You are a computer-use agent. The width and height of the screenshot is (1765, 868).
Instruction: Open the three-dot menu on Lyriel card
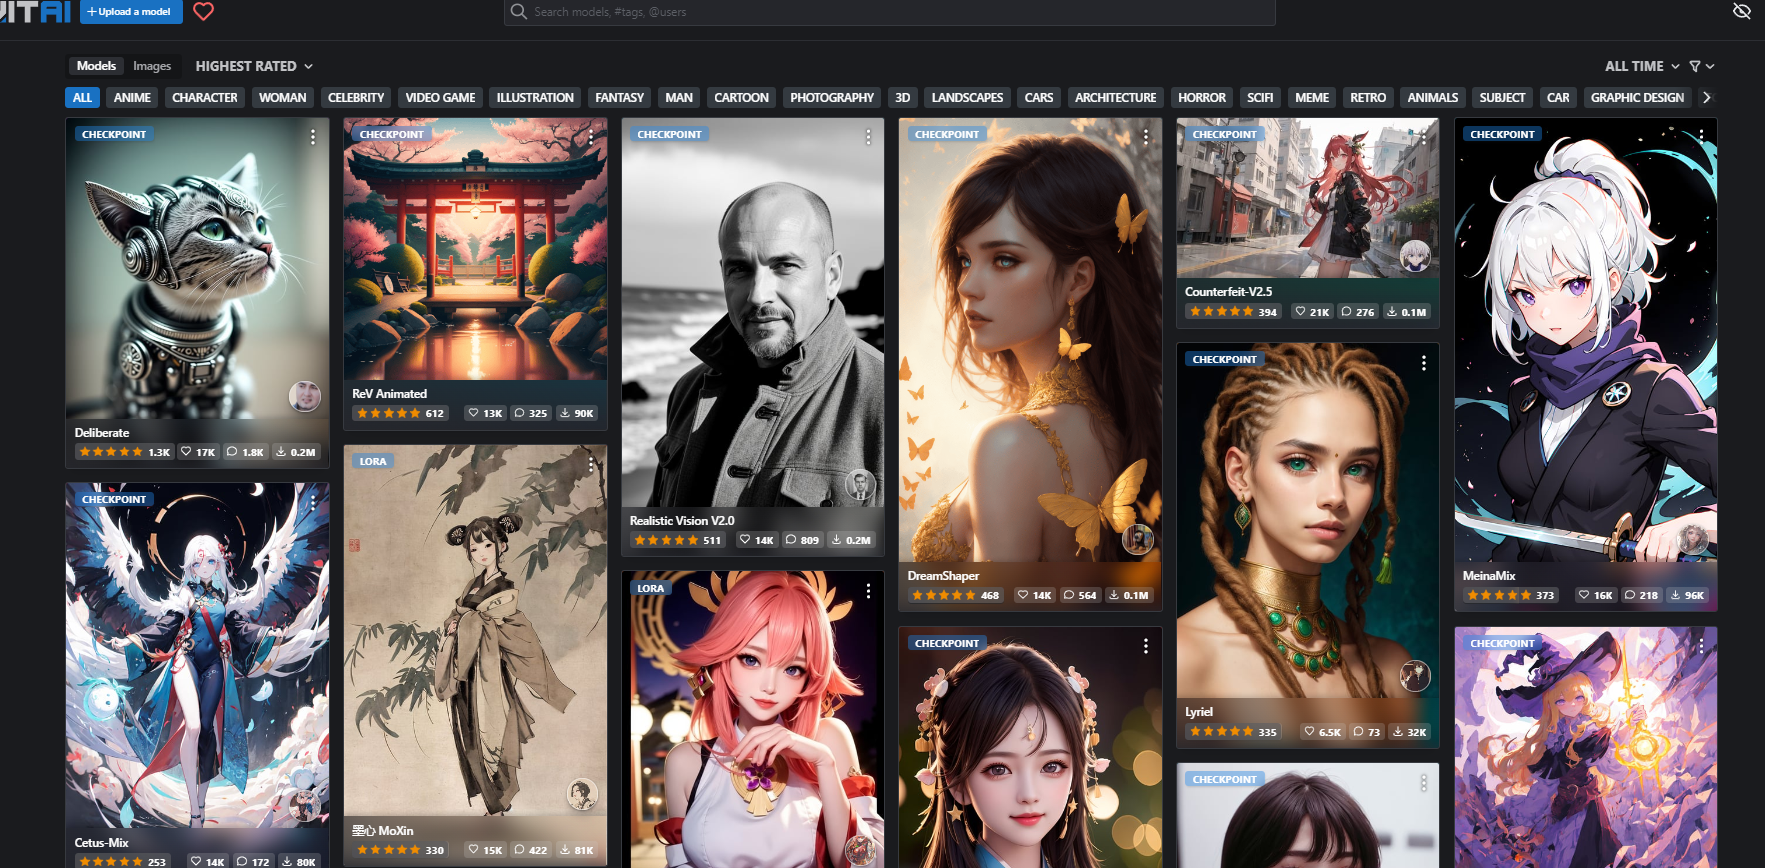(1424, 363)
